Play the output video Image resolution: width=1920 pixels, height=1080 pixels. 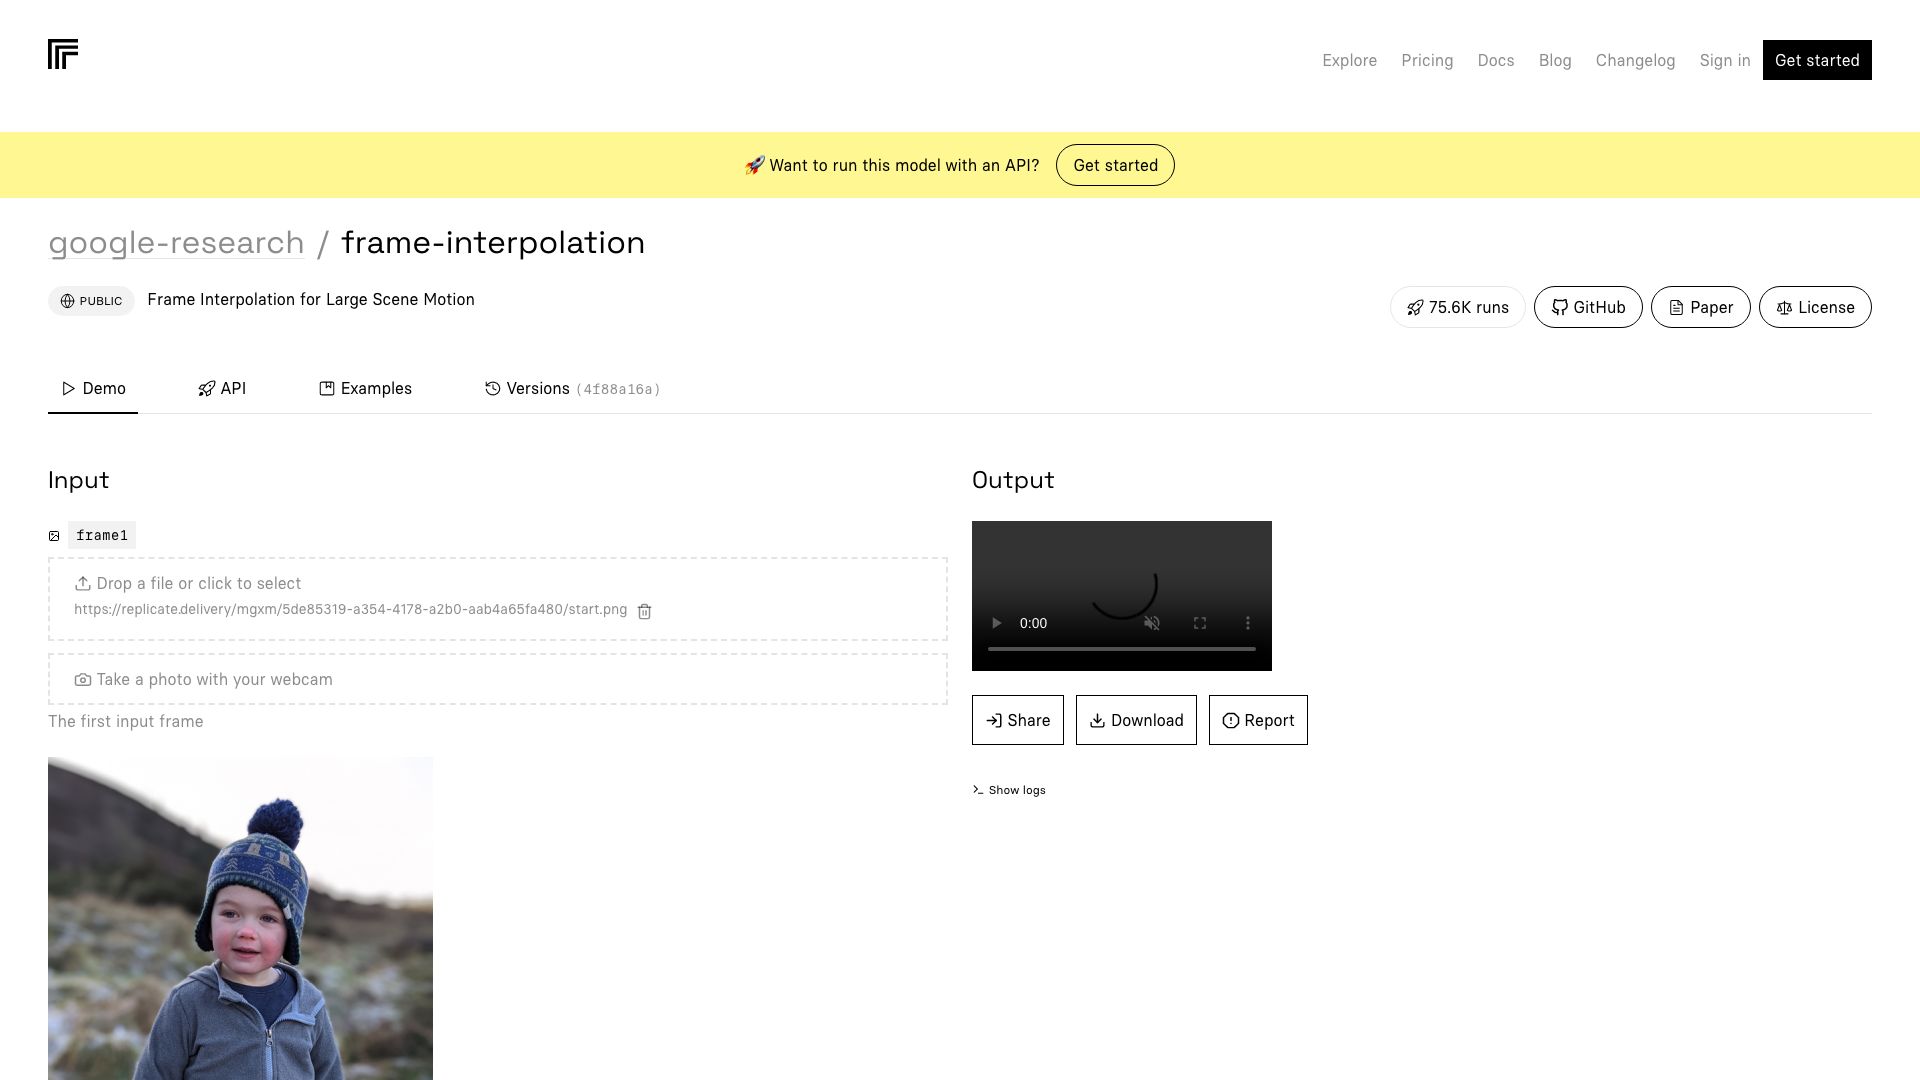click(996, 623)
